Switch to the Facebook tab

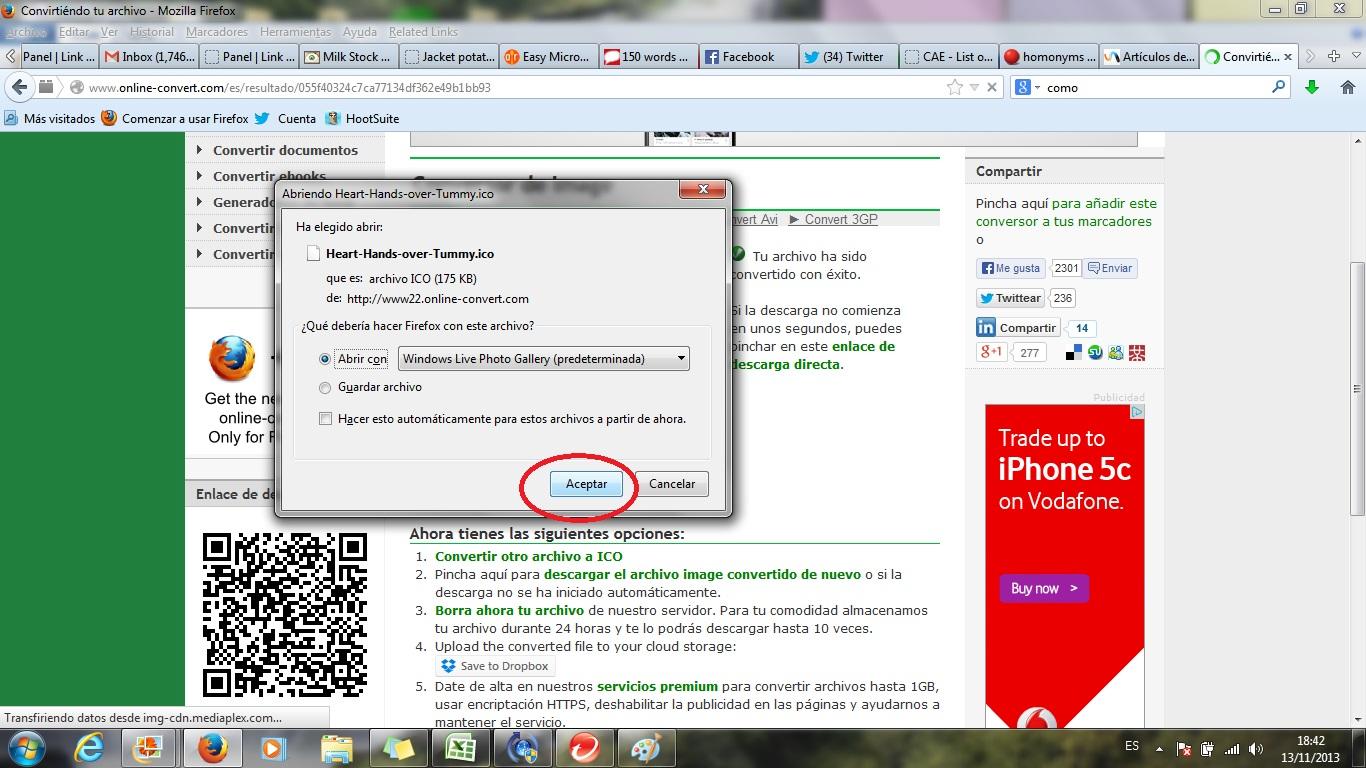pos(748,57)
